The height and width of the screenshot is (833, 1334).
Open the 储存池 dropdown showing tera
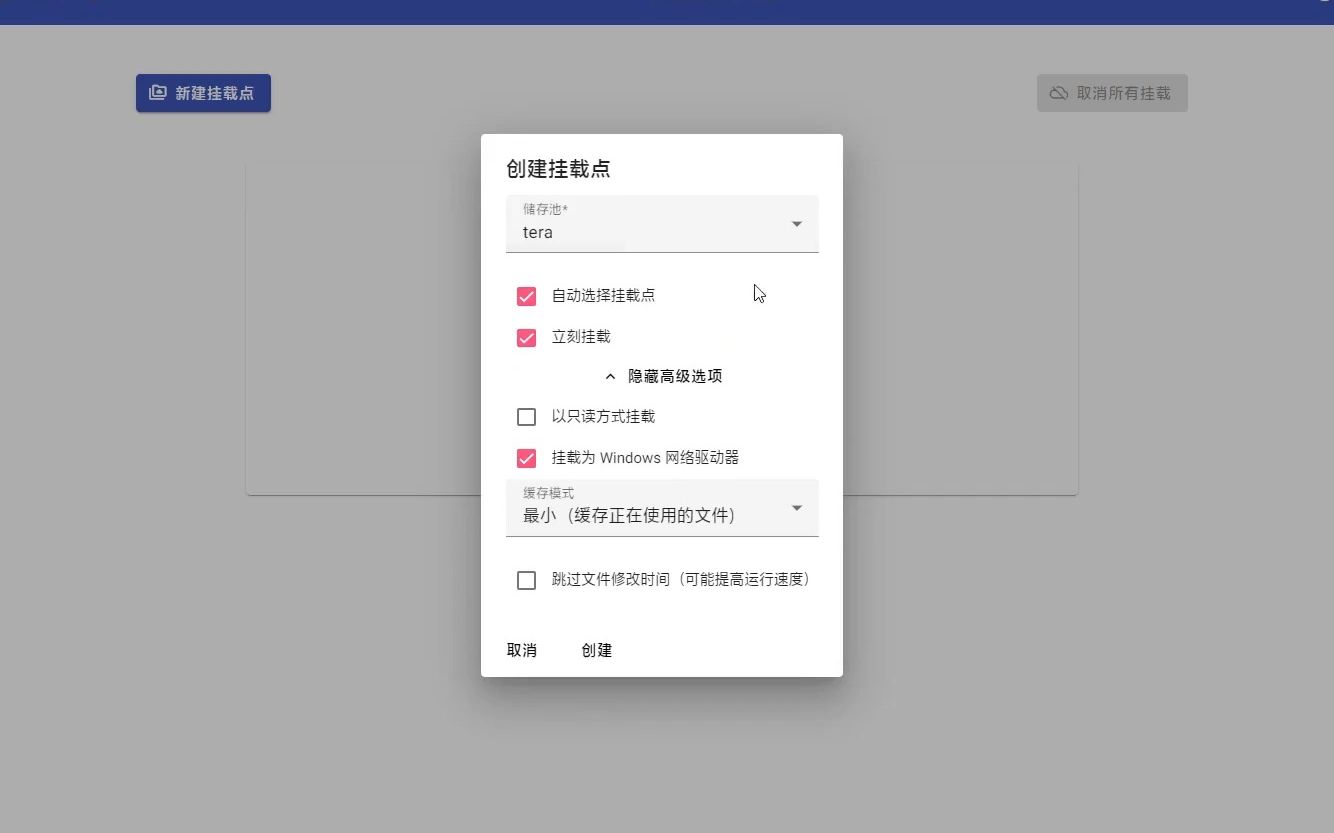[662, 224]
